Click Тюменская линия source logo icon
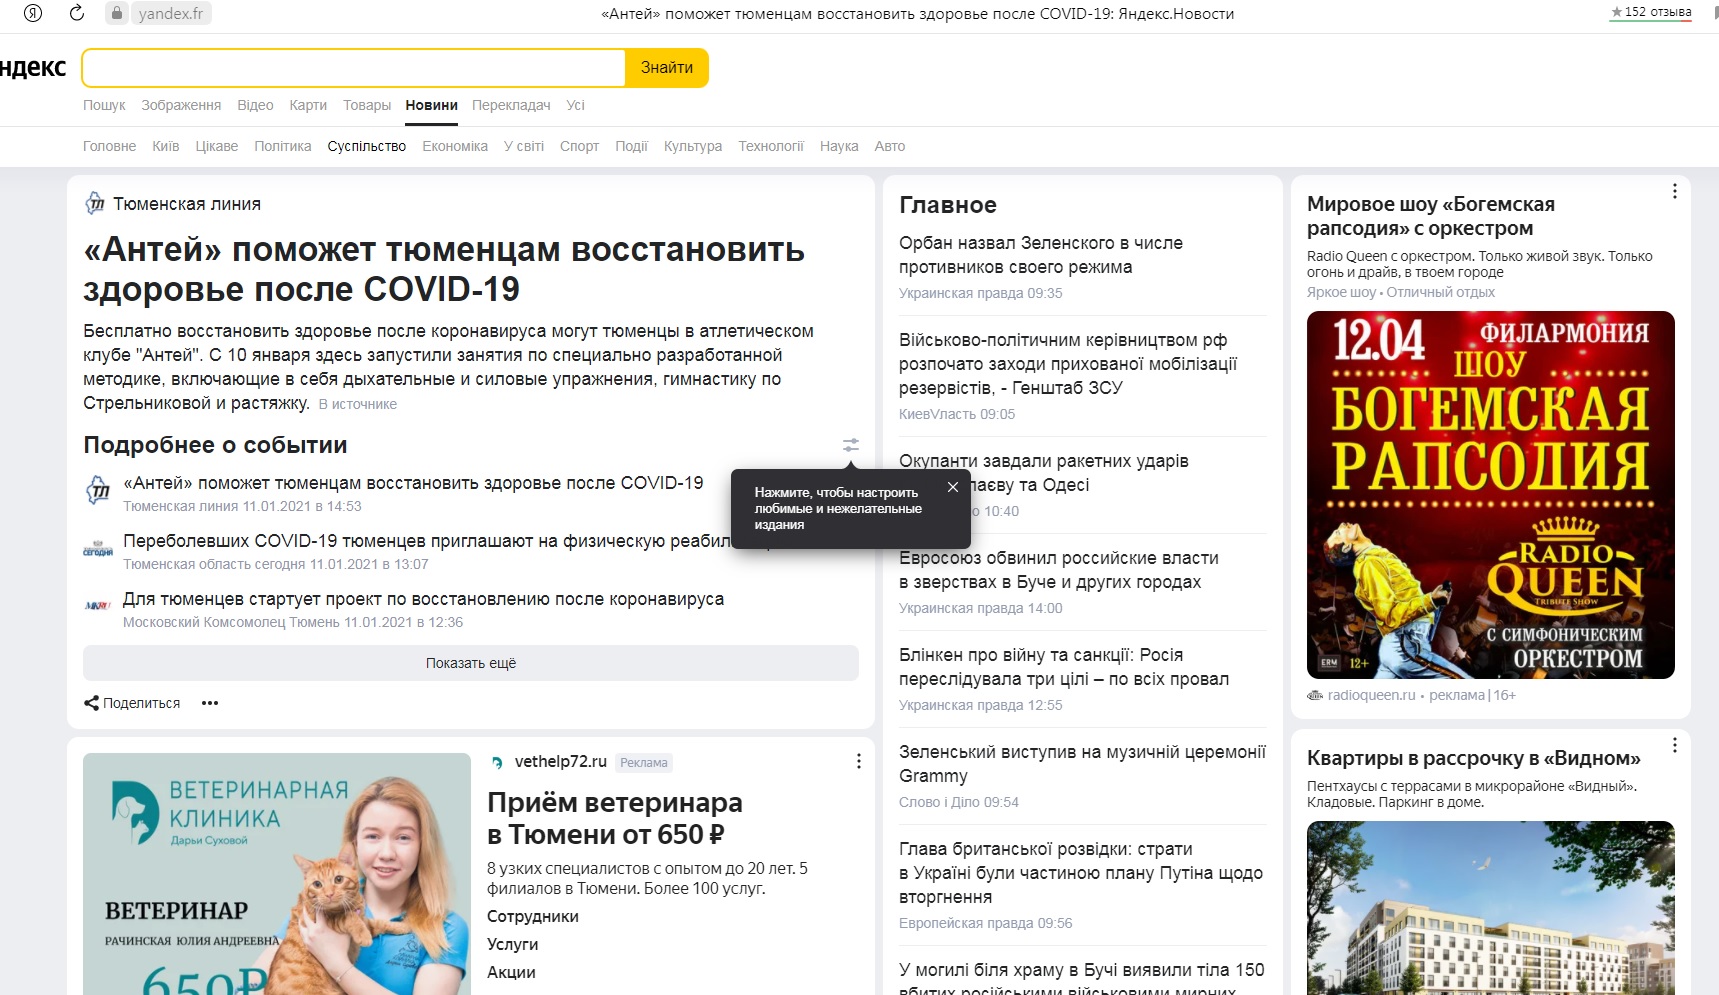Viewport: 1719px width, 995px height. [94, 204]
